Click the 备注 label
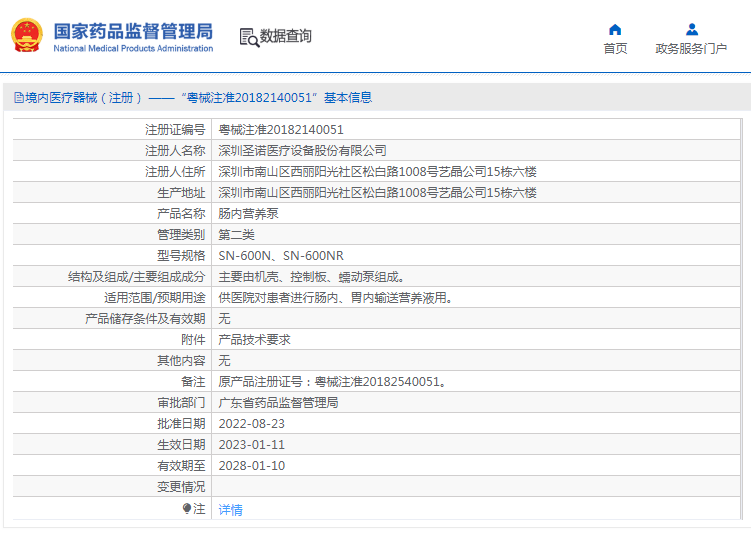This screenshot has height=537, width=751. (x=193, y=382)
